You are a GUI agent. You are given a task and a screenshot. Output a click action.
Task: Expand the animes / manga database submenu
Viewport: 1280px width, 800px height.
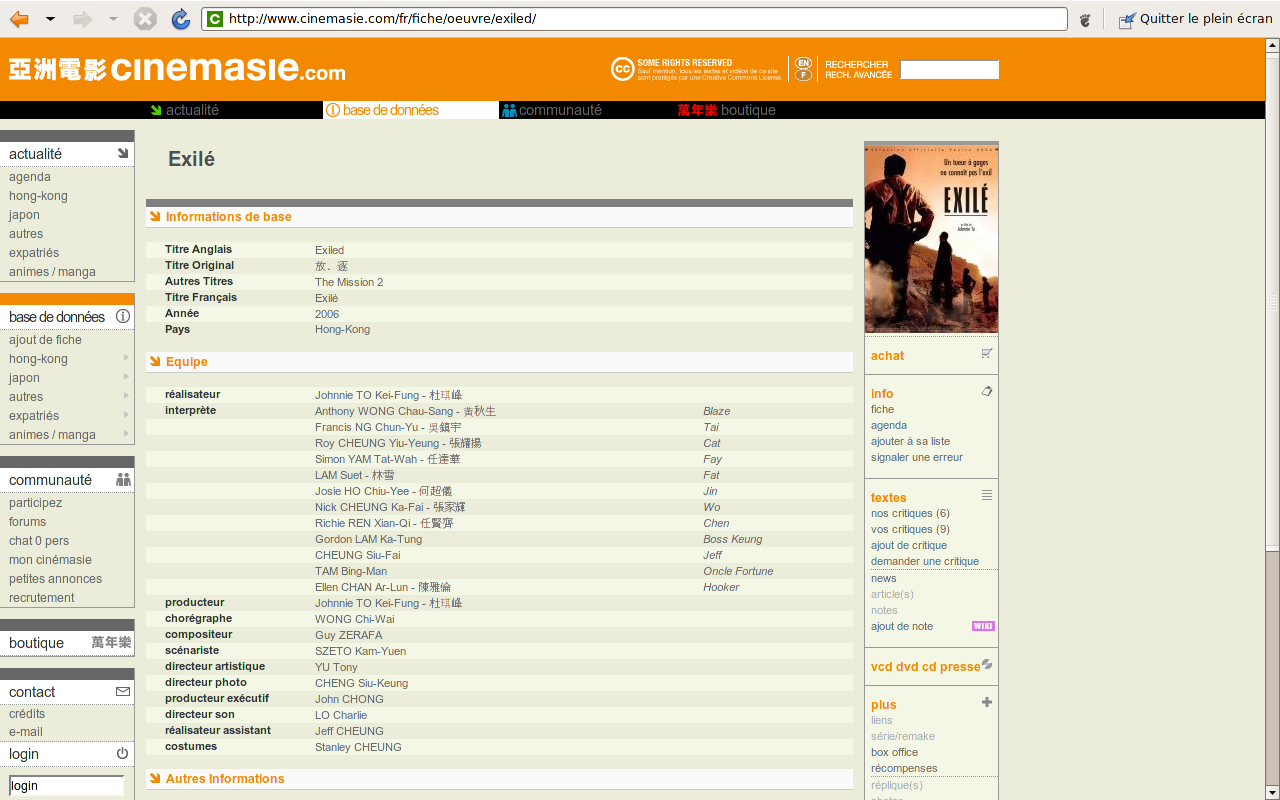126,434
